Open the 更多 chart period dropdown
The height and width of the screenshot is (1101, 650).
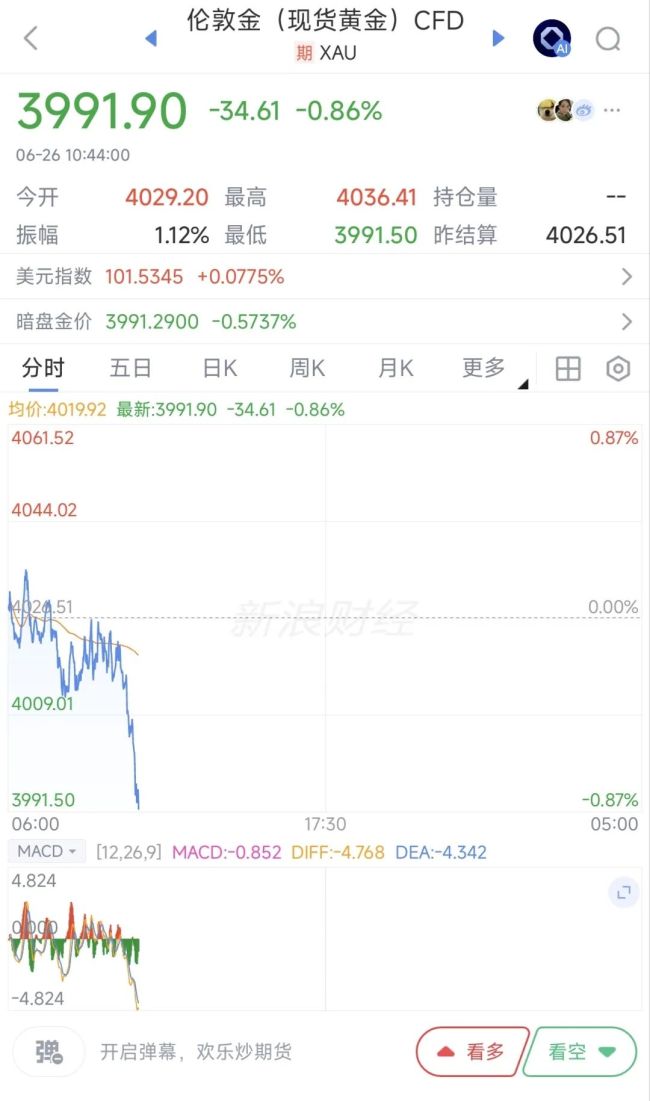pyautogui.click(x=493, y=368)
